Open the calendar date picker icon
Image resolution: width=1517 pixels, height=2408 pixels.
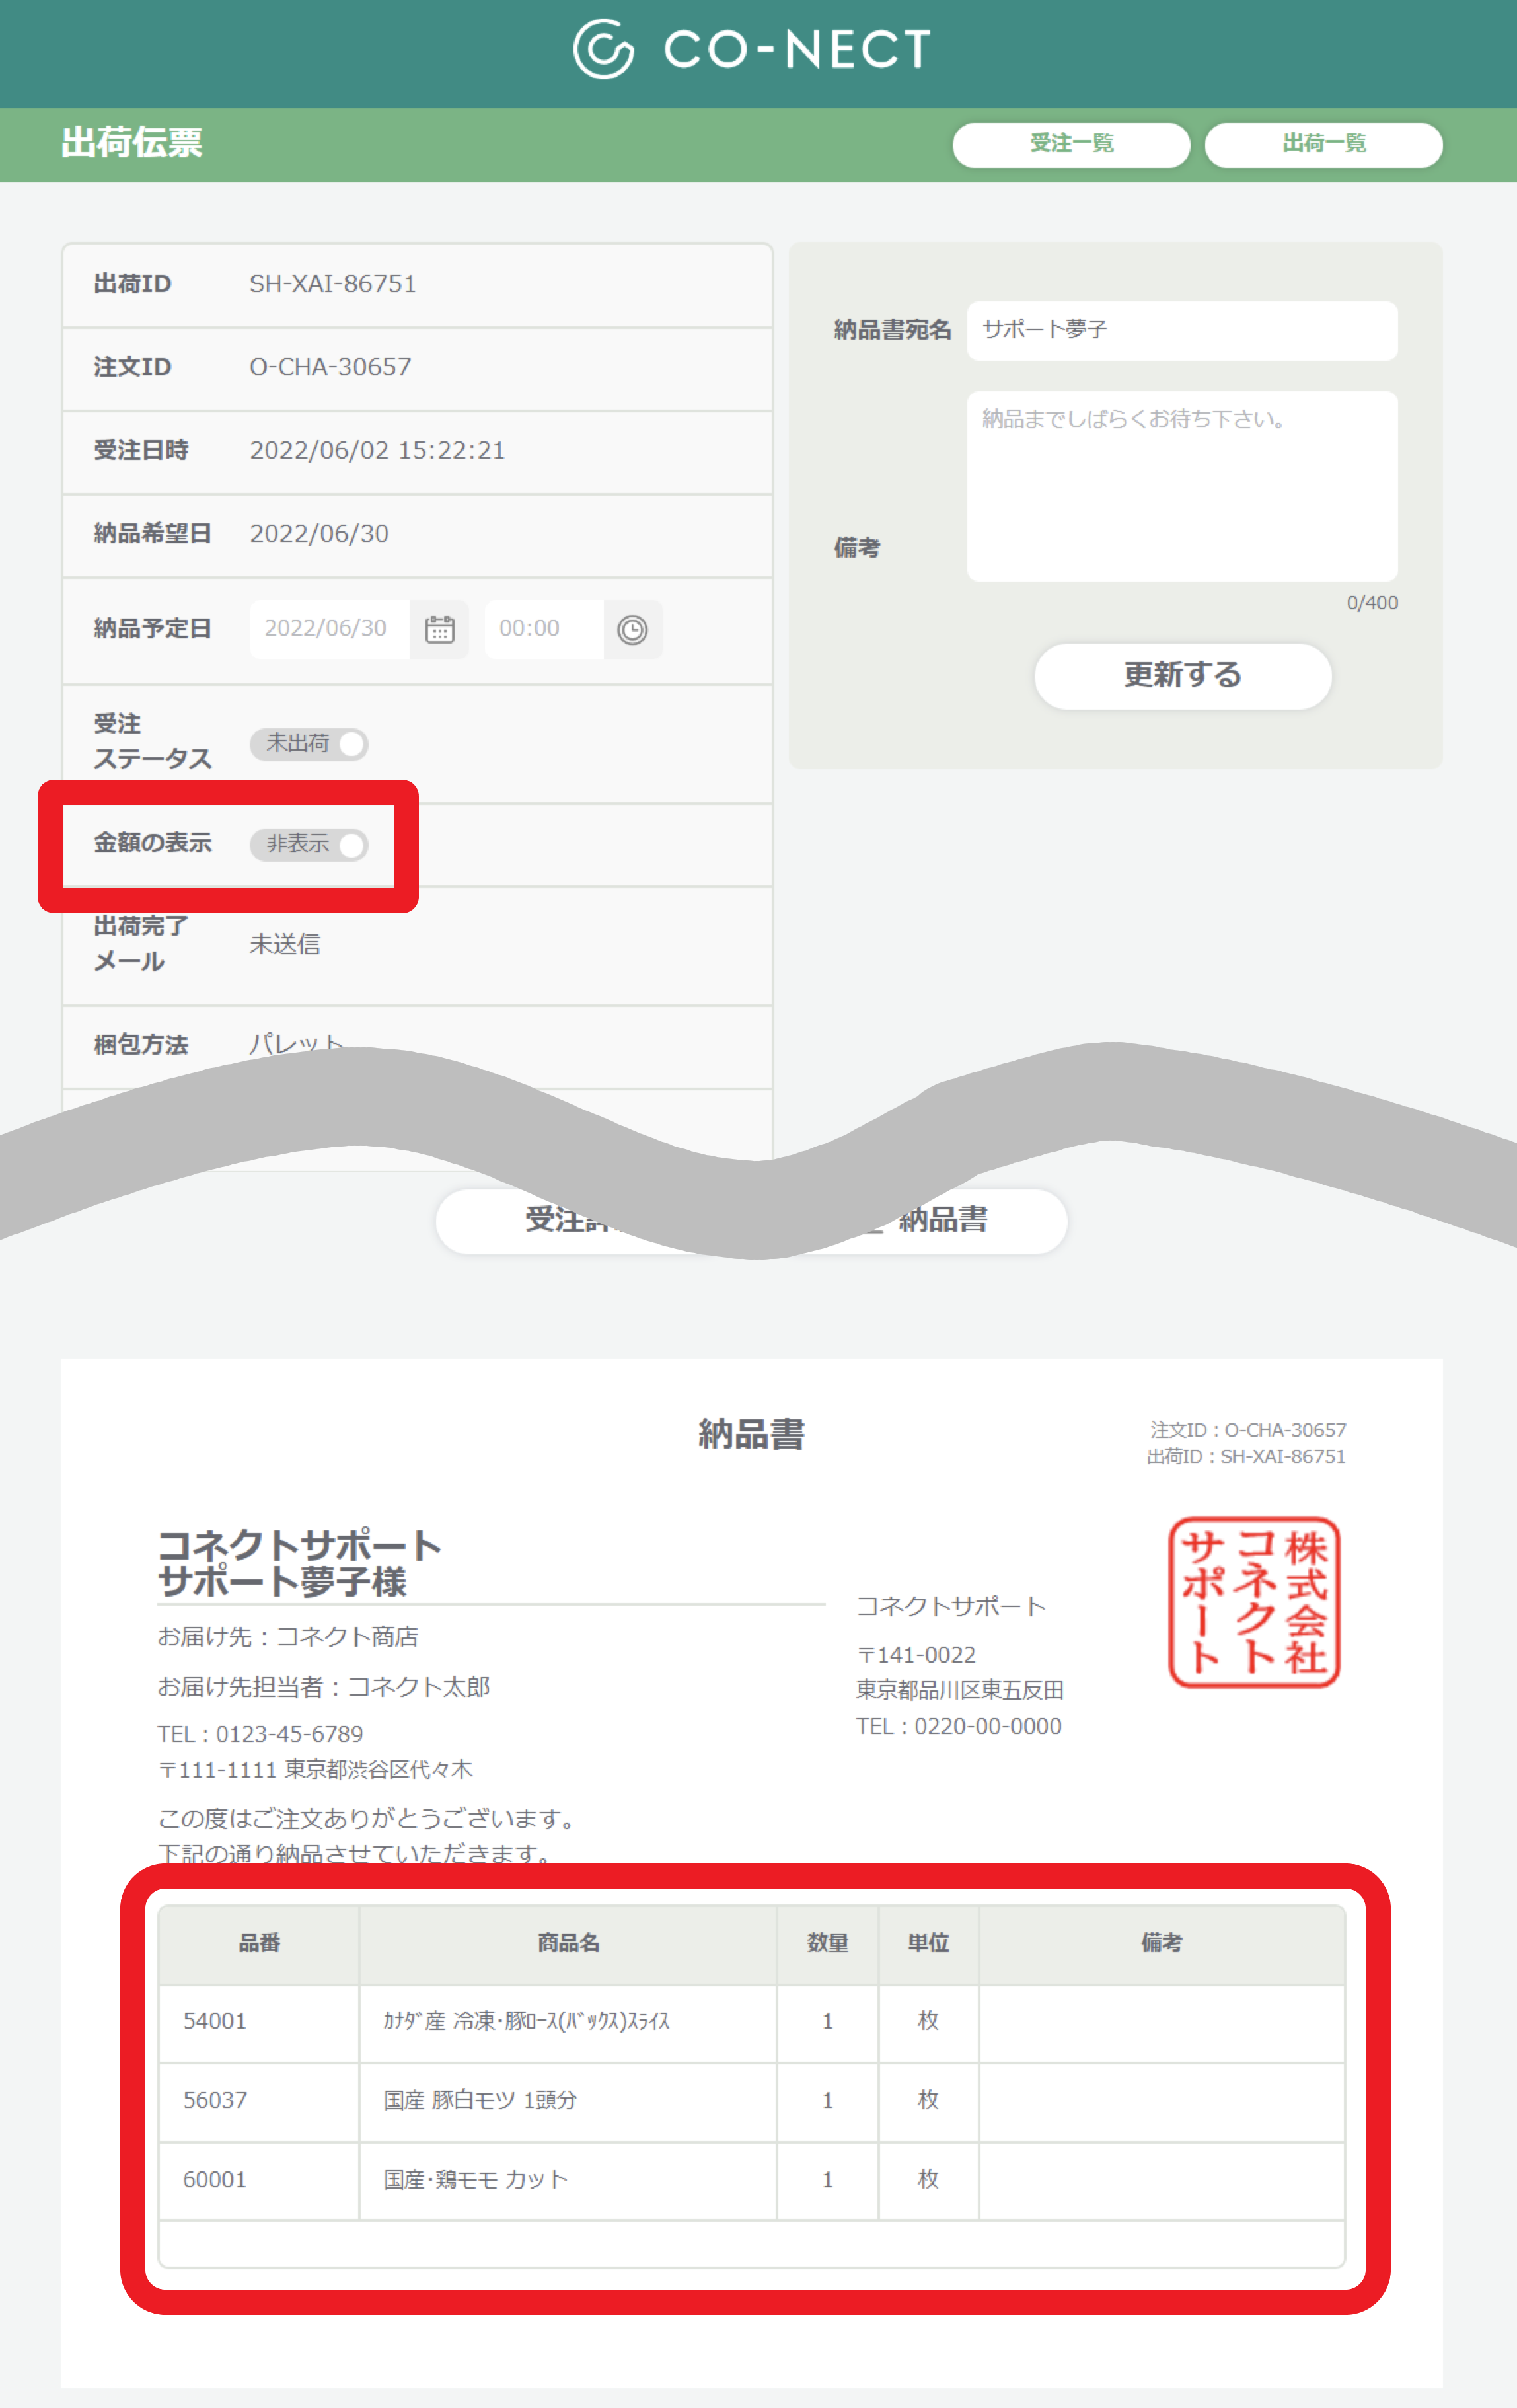pyautogui.click(x=439, y=629)
